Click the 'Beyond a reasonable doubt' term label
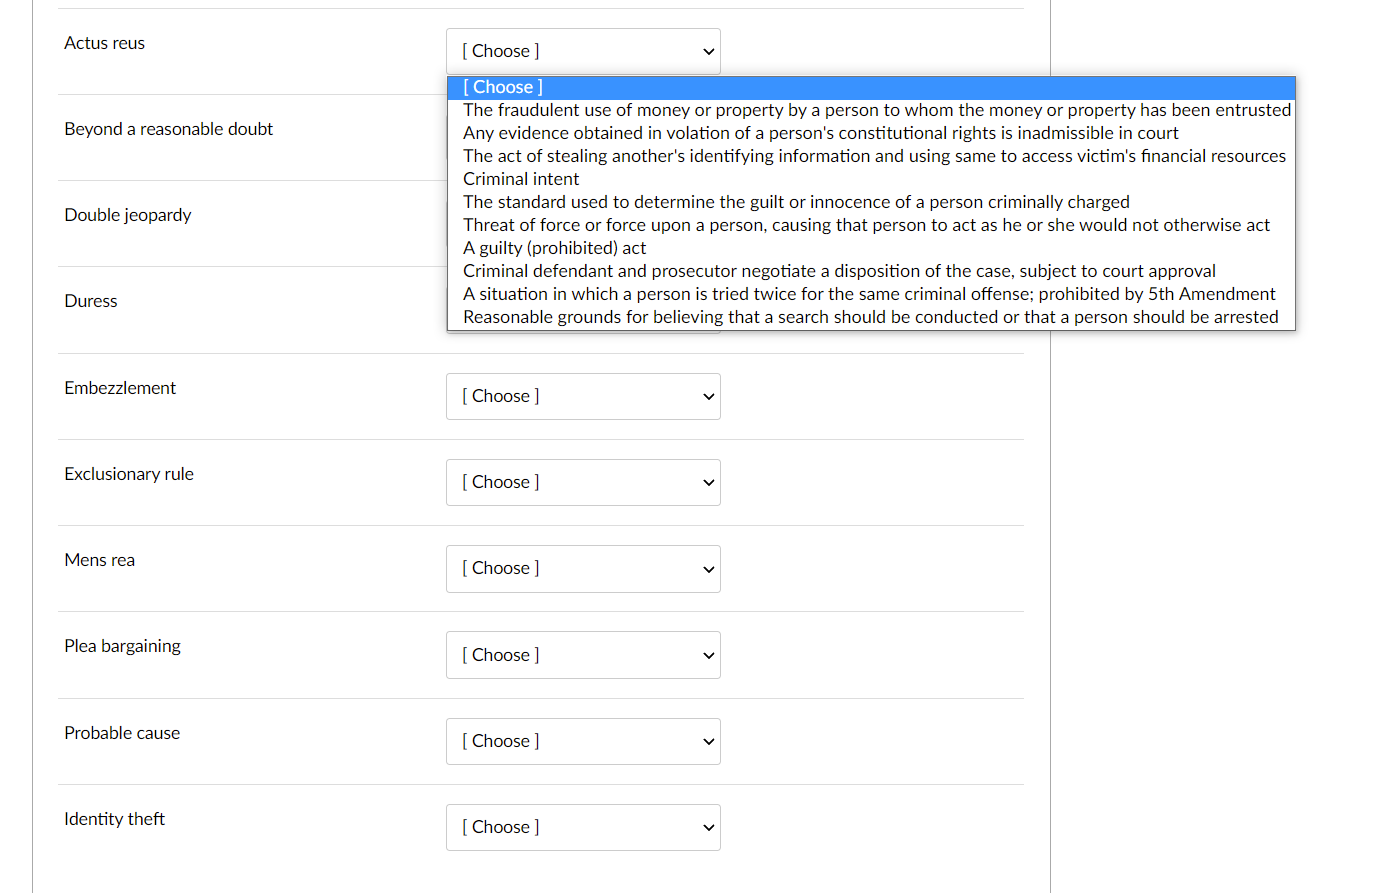The height and width of the screenshot is (893, 1392). tap(168, 129)
